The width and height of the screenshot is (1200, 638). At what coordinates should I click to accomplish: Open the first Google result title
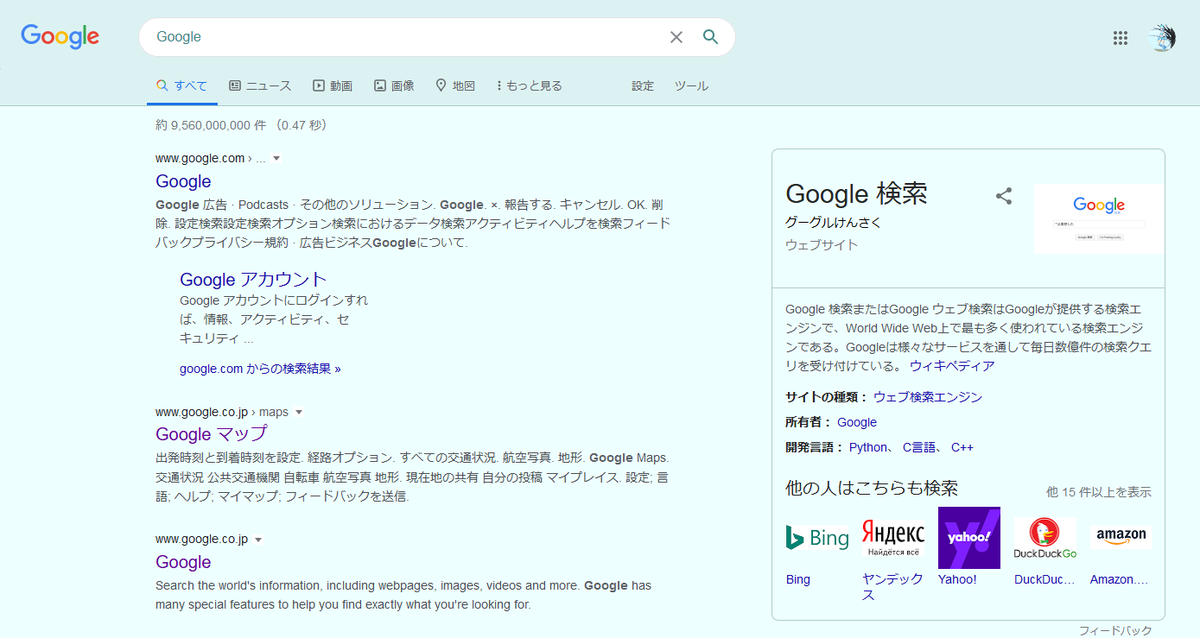pyautogui.click(x=183, y=181)
